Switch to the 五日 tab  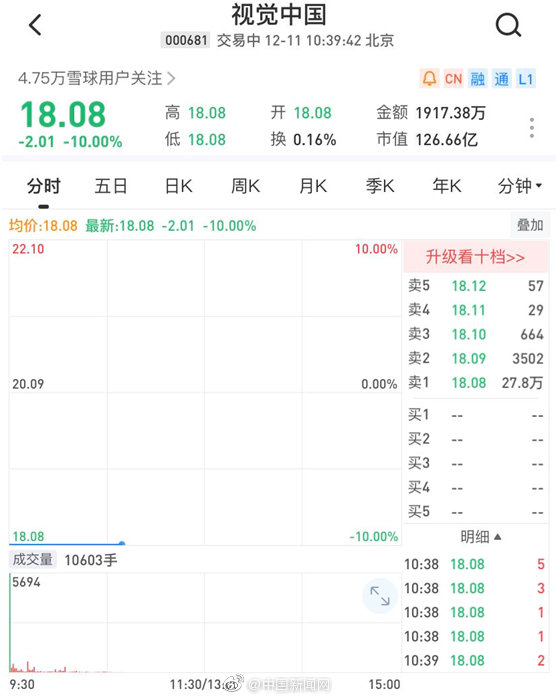(111, 186)
